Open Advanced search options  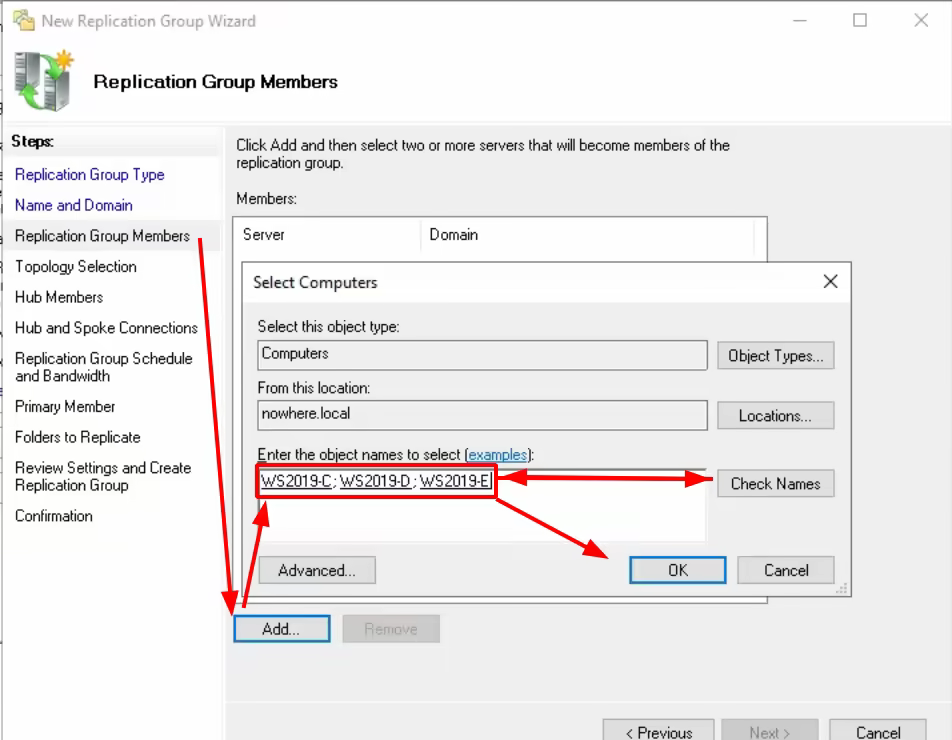317,570
